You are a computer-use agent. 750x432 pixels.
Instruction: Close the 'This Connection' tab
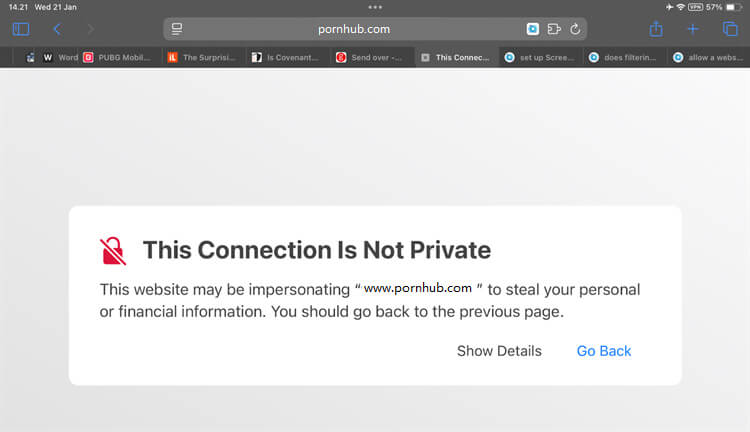(x=426, y=58)
